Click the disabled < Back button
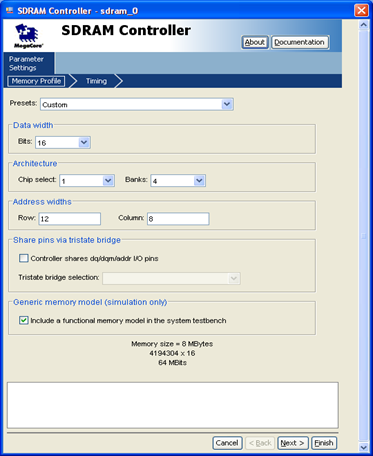Screen dimensions: 373x456 [x=260, y=443]
